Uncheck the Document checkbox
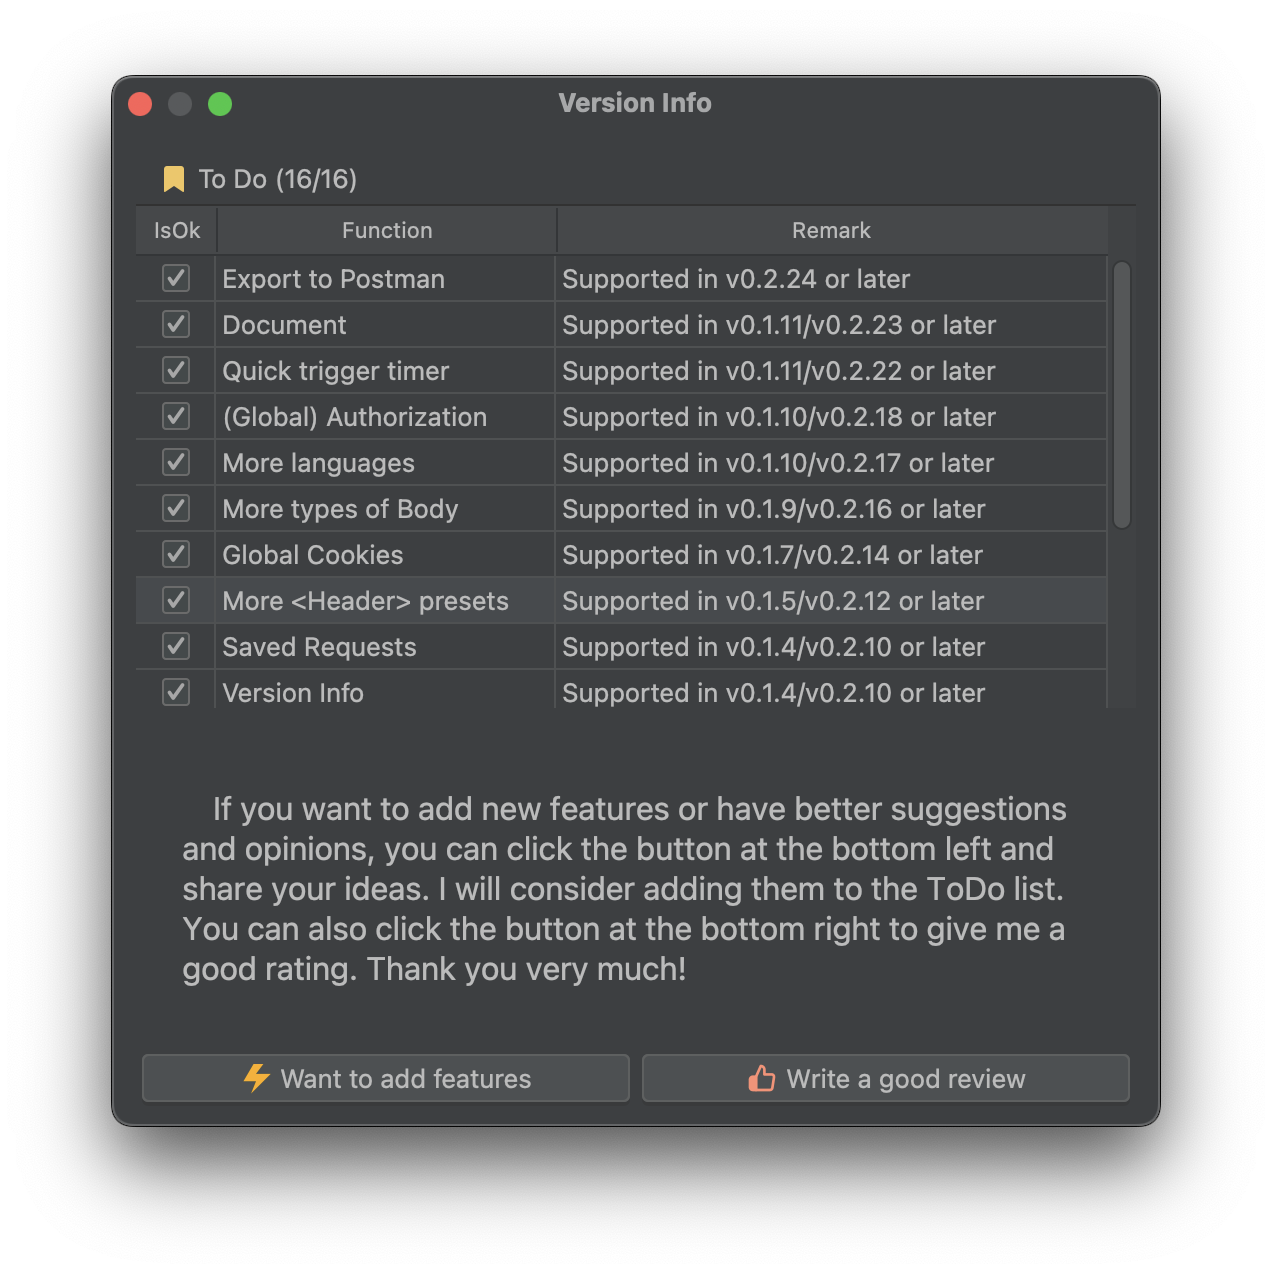Viewport: 1272px width, 1274px height. (175, 324)
